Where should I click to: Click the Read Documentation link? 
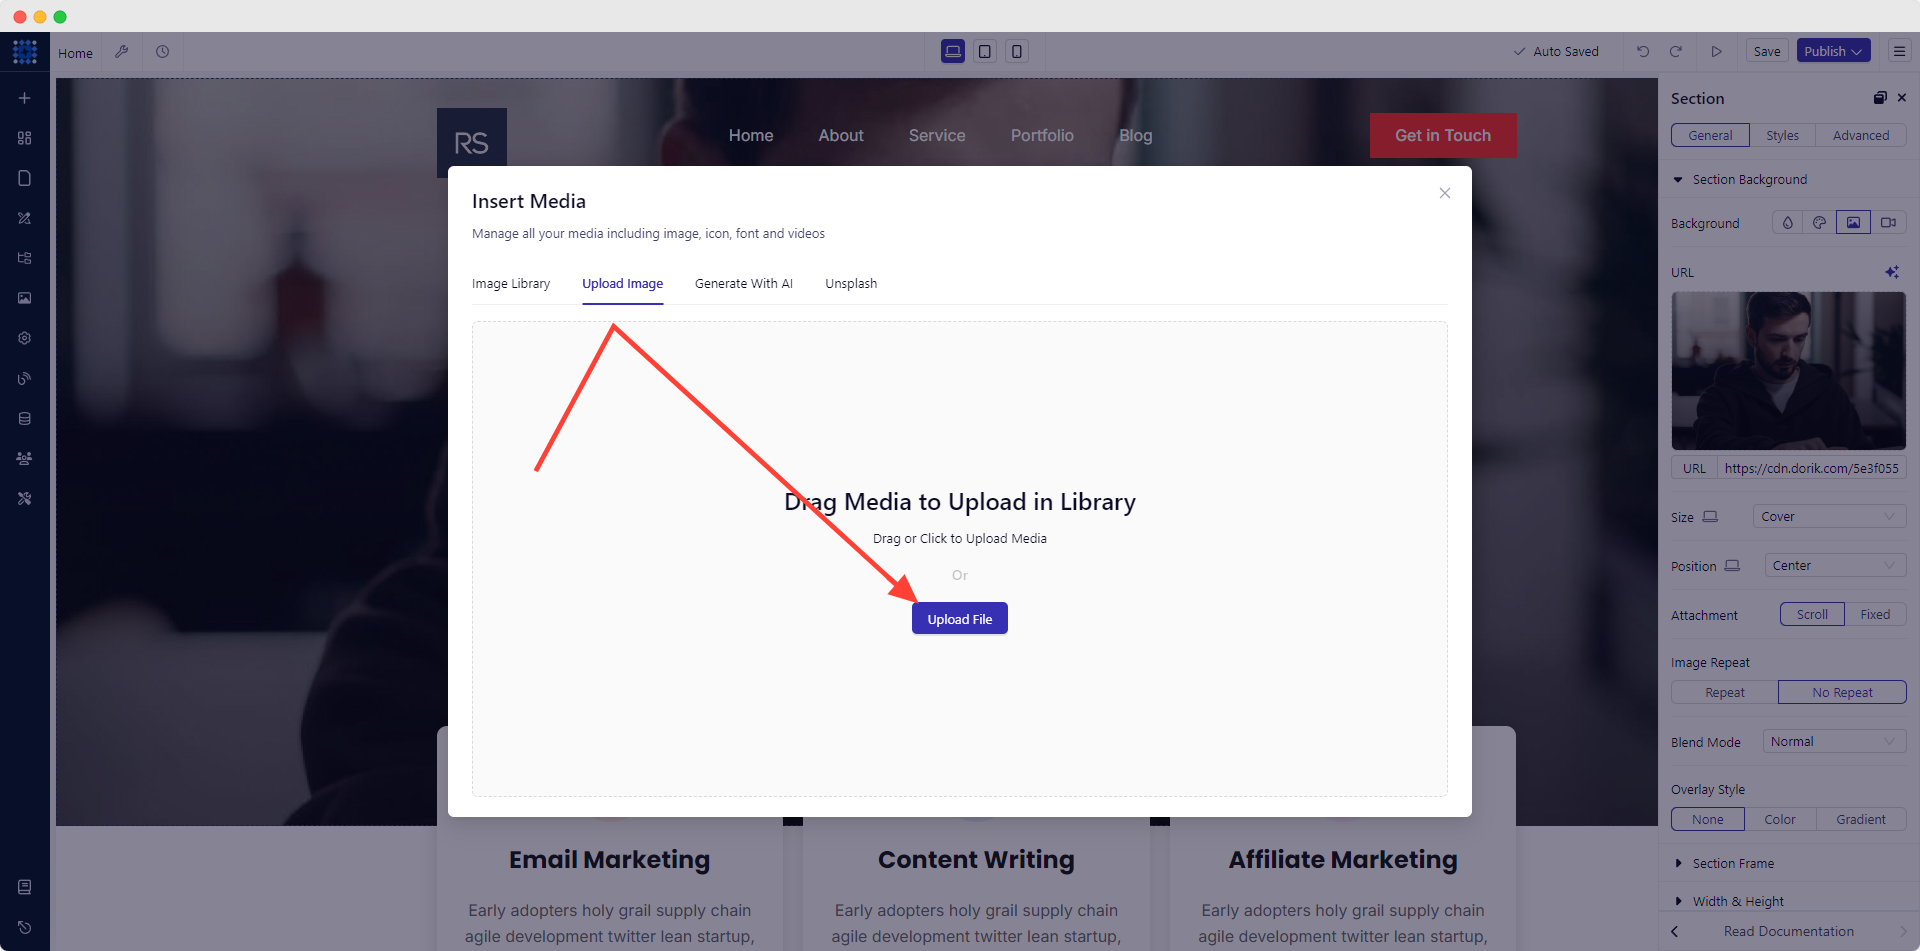point(1788,932)
